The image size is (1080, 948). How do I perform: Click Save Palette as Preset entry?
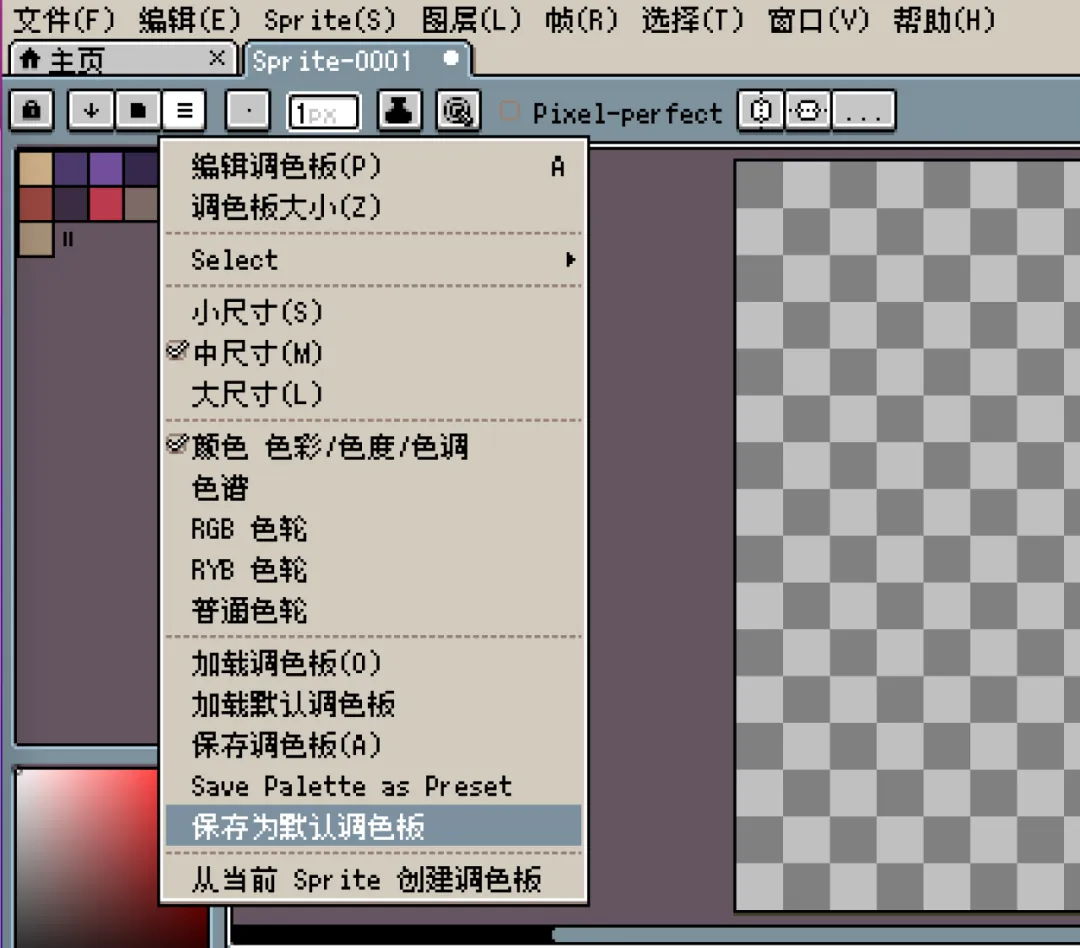tap(373, 785)
